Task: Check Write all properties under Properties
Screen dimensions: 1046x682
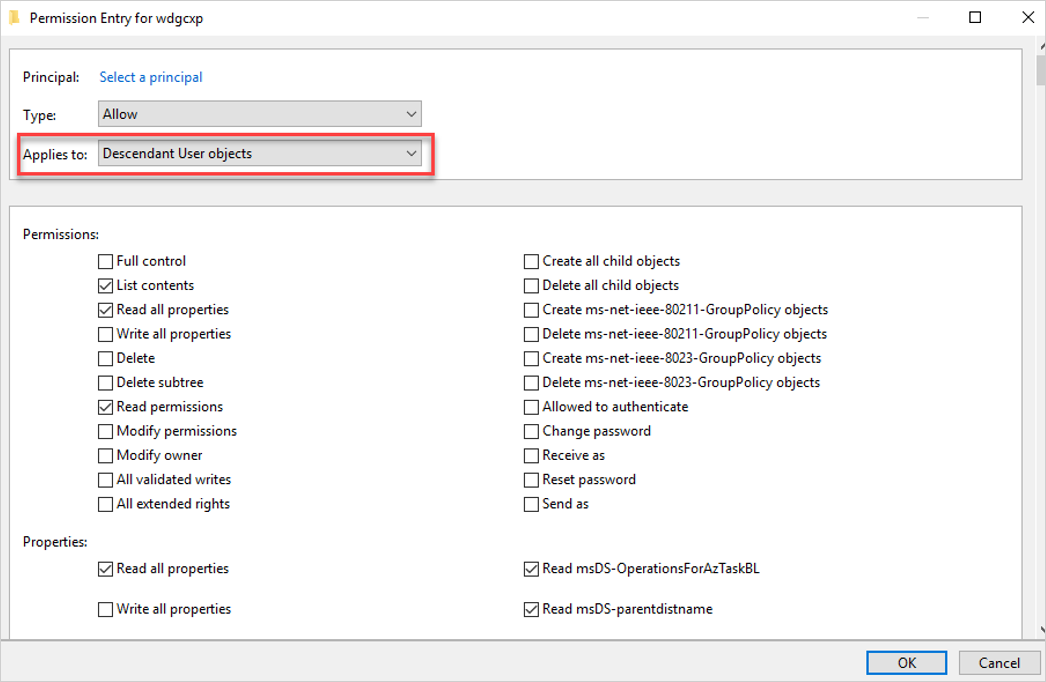Action: tap(105, 609)
